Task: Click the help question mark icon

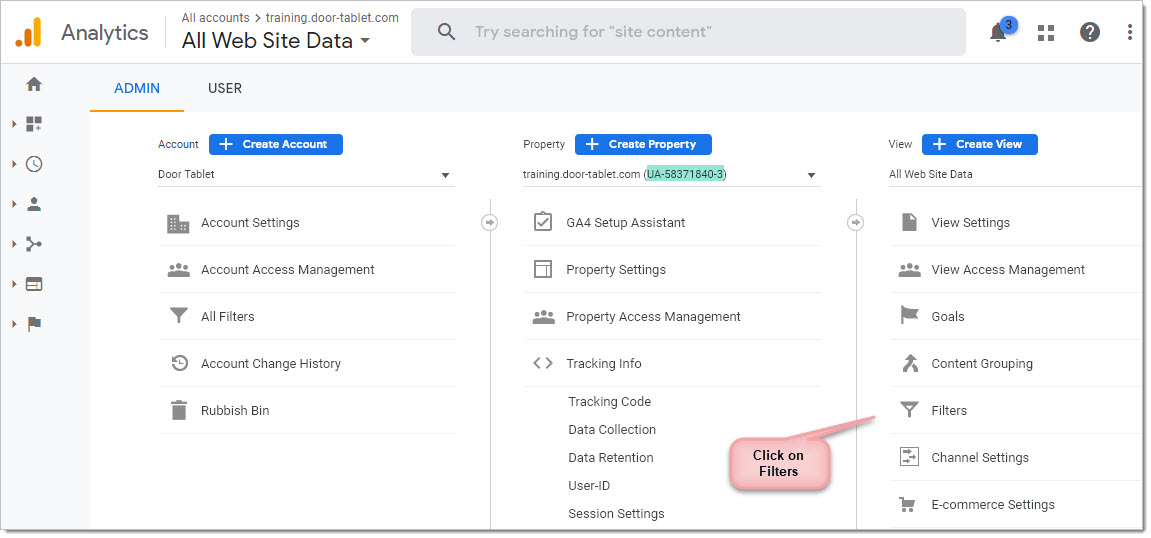Action: 1089,32
